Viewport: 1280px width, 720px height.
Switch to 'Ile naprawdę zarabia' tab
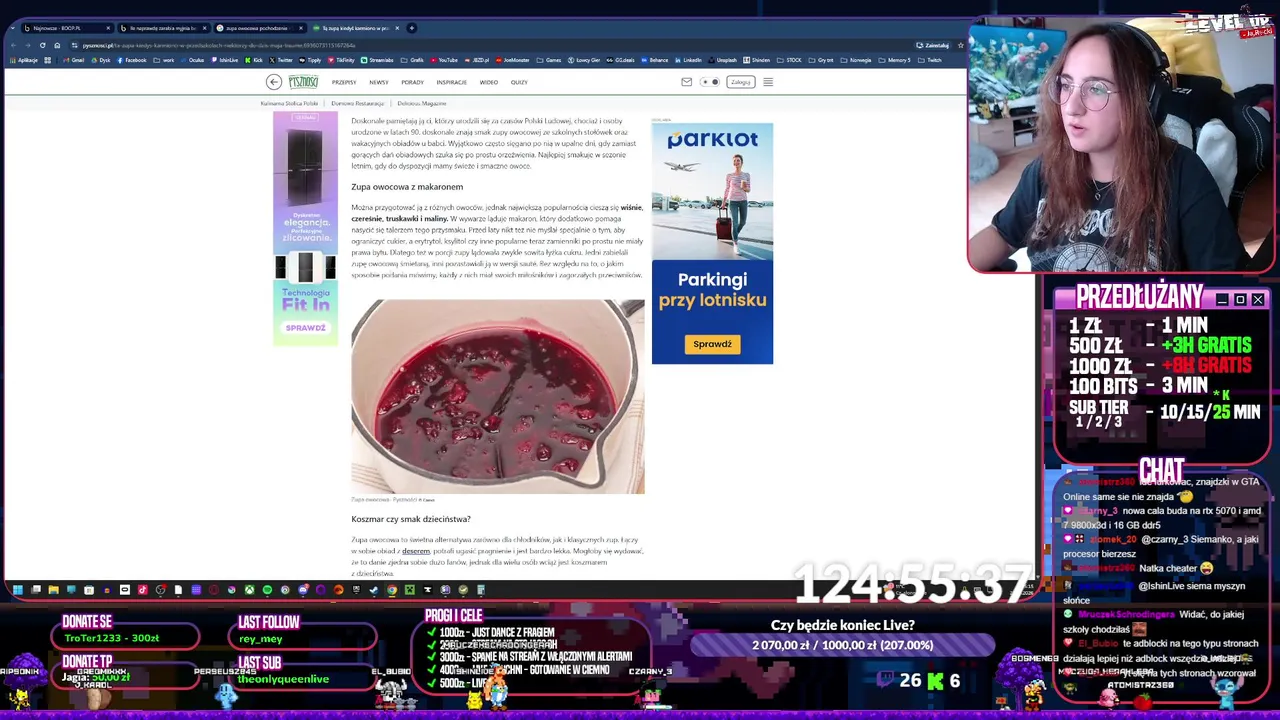point(163,28)
